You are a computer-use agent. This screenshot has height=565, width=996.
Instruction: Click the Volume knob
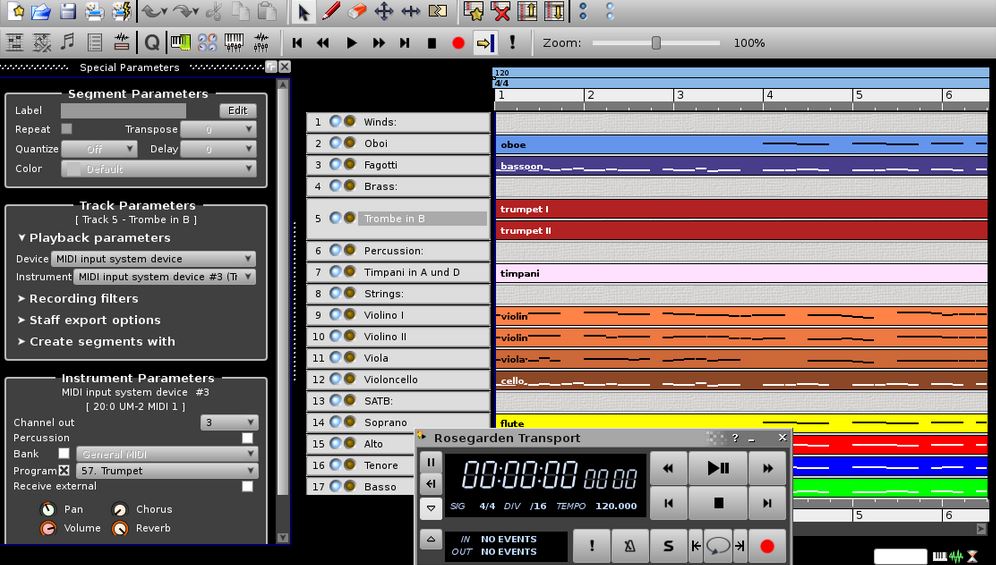(x=48, y=528)
